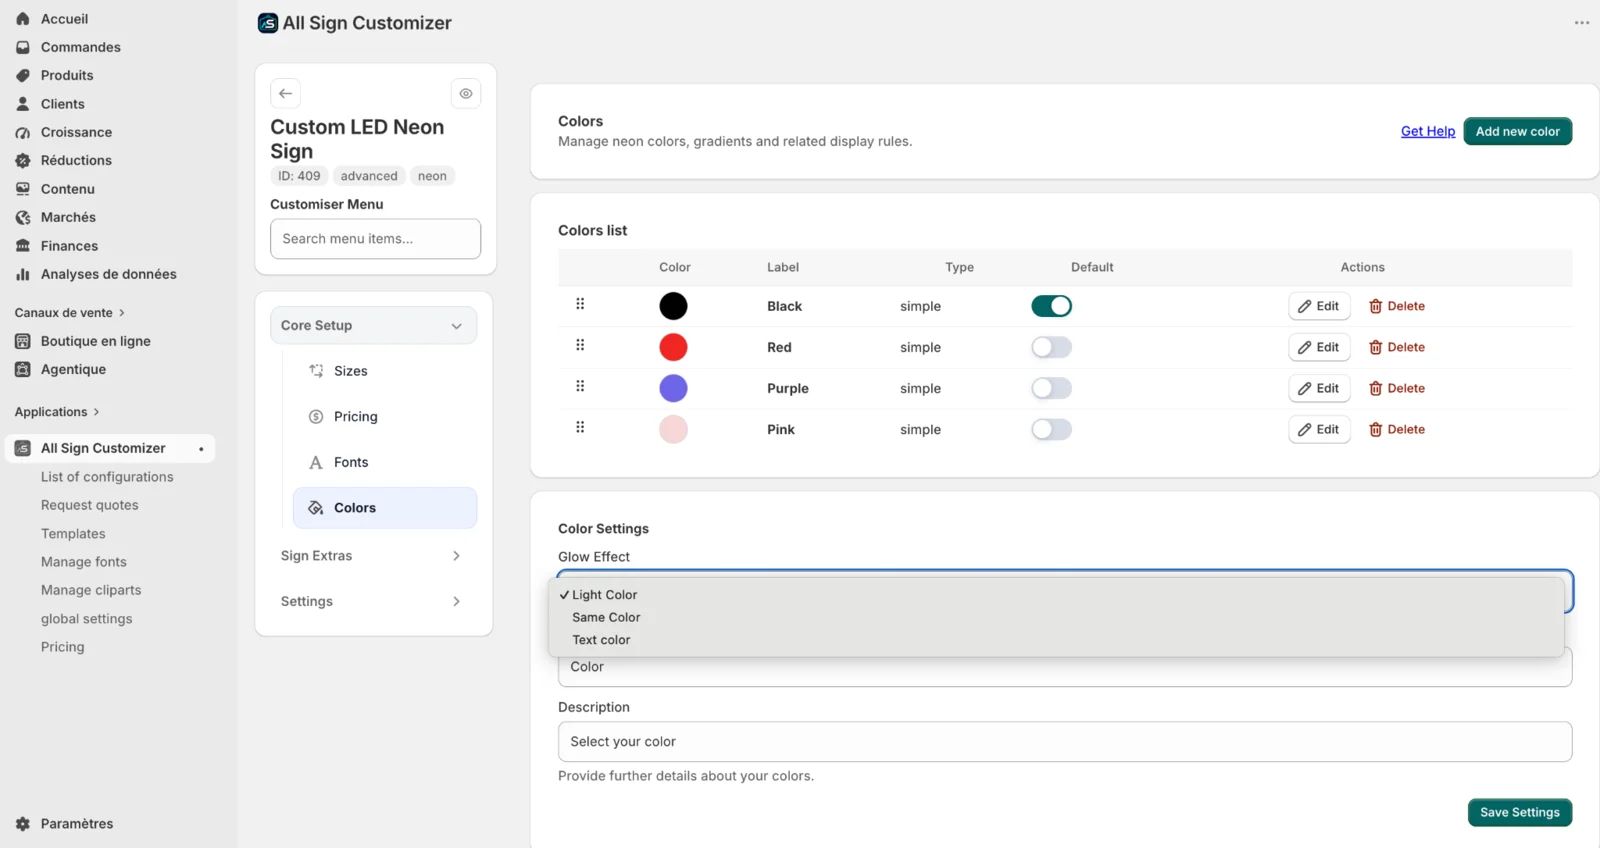The height and width of the screenshot is (848, 1600).
Task: Click the Produits tag icon
Action: pyautogui.click(x=23, y=75)
